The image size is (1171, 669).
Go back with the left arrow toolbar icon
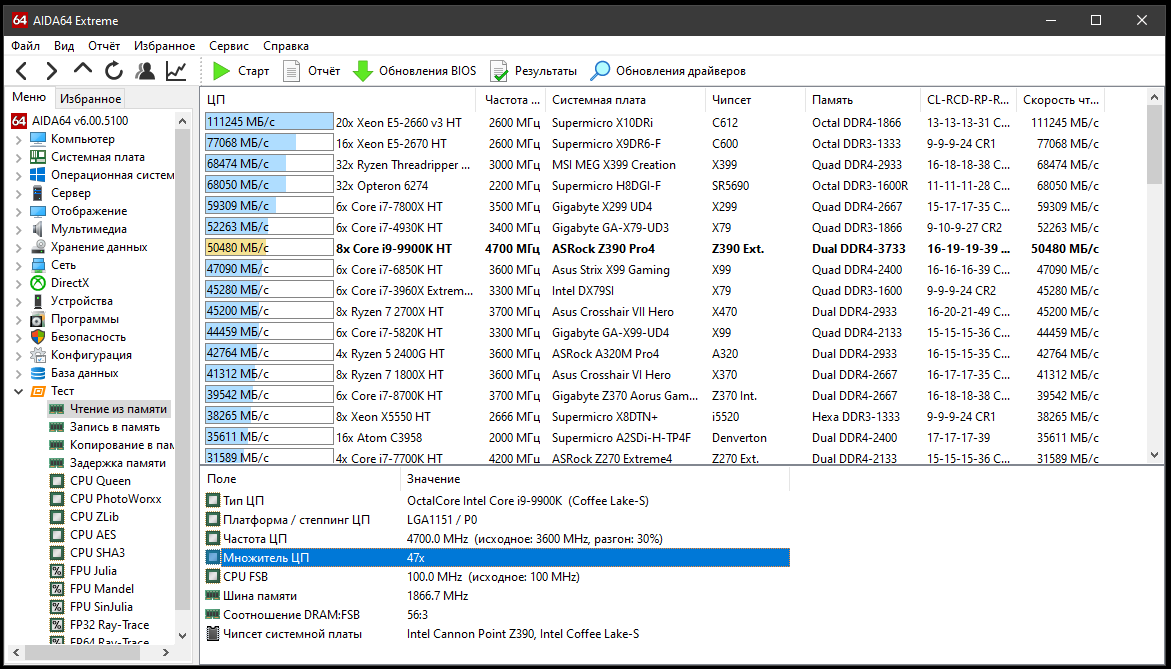coord(22,71)
